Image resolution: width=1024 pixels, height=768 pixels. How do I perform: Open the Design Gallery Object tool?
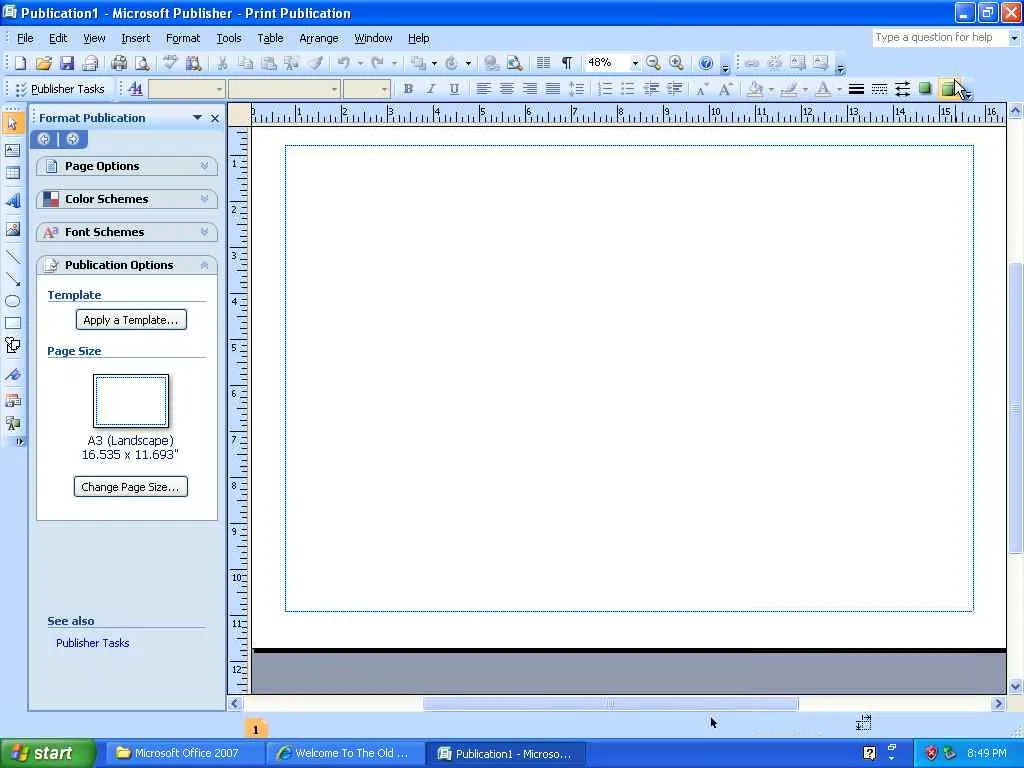coord(12,400)
